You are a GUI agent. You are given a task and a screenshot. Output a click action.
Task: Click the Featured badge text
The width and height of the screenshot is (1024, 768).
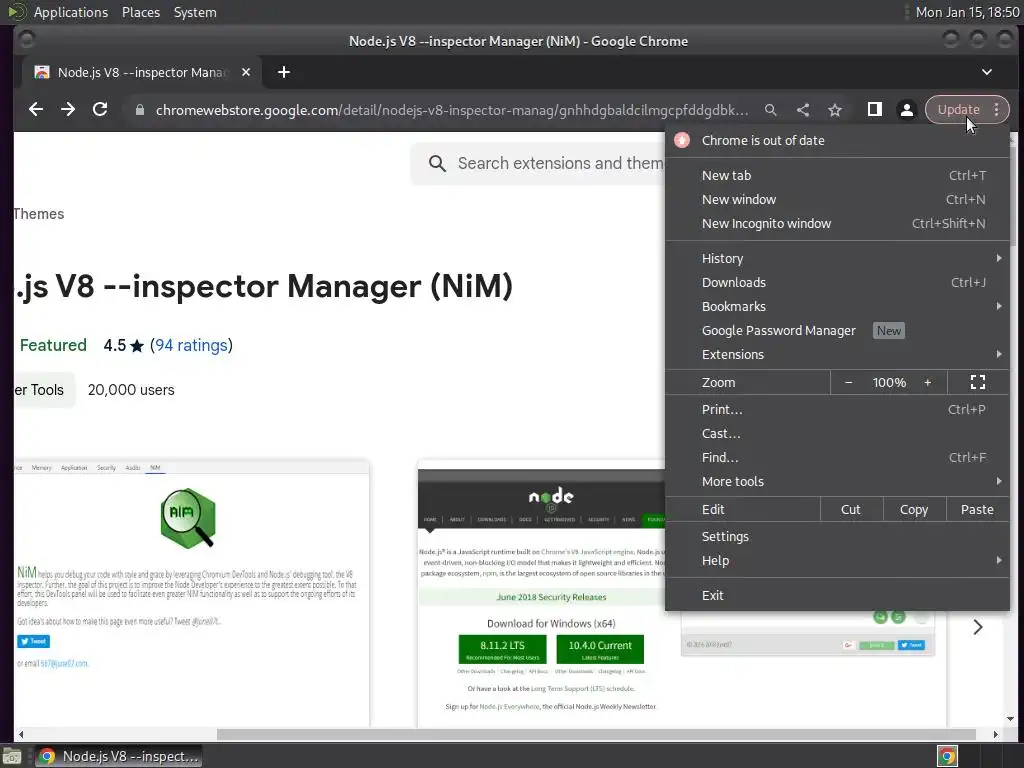tap(53, 345)
